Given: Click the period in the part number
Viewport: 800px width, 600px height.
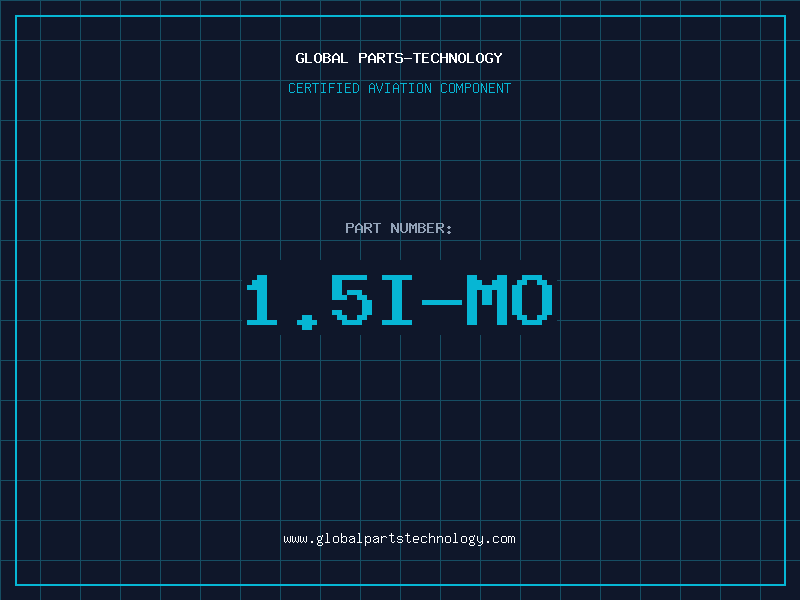Looking at the screenshot, I should (307, 322).
